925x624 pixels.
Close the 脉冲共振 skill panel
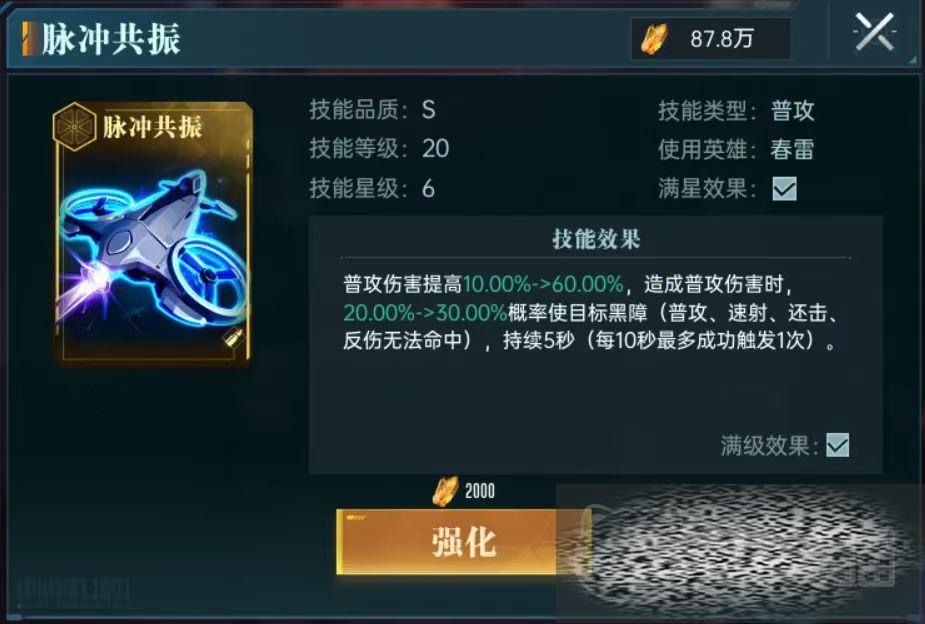pos(874,32)
